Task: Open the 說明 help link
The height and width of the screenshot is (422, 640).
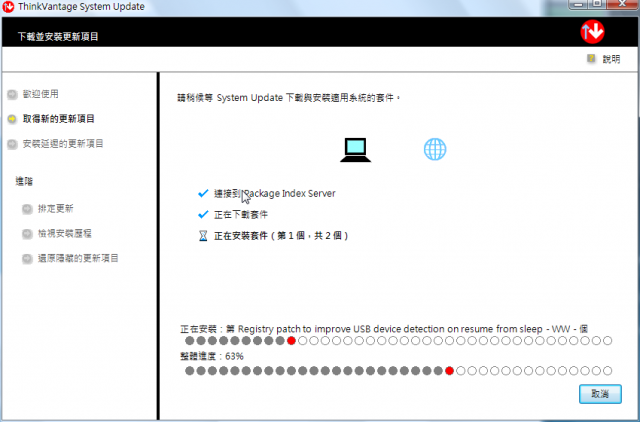Action: 611,59
